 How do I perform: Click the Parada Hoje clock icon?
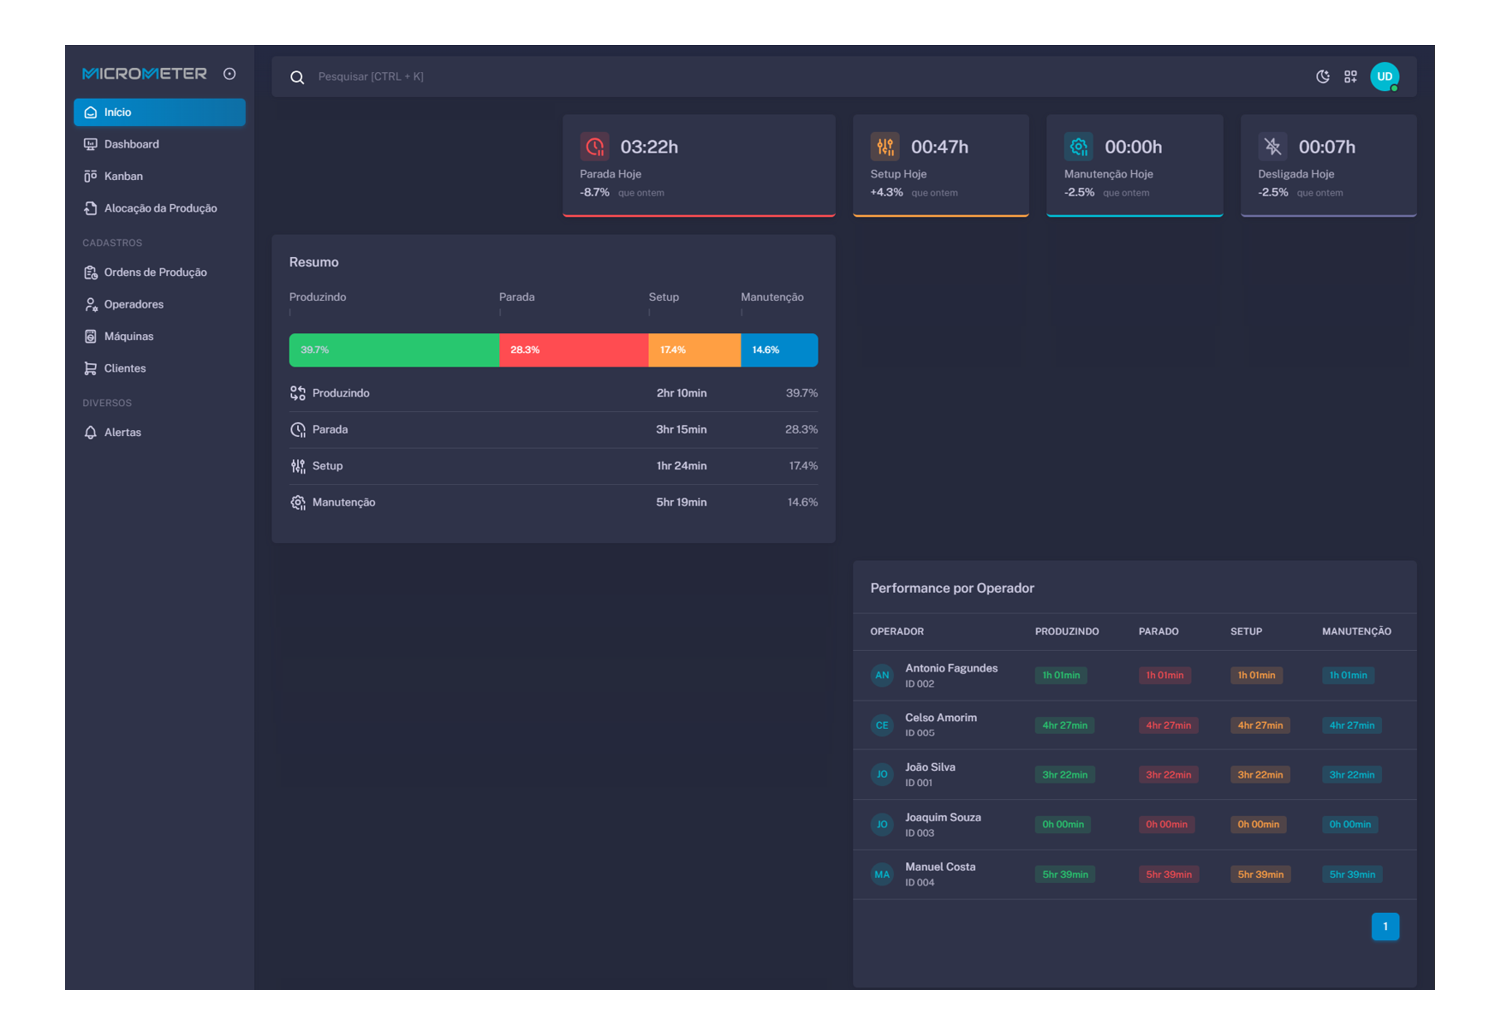tap(595, 147)
